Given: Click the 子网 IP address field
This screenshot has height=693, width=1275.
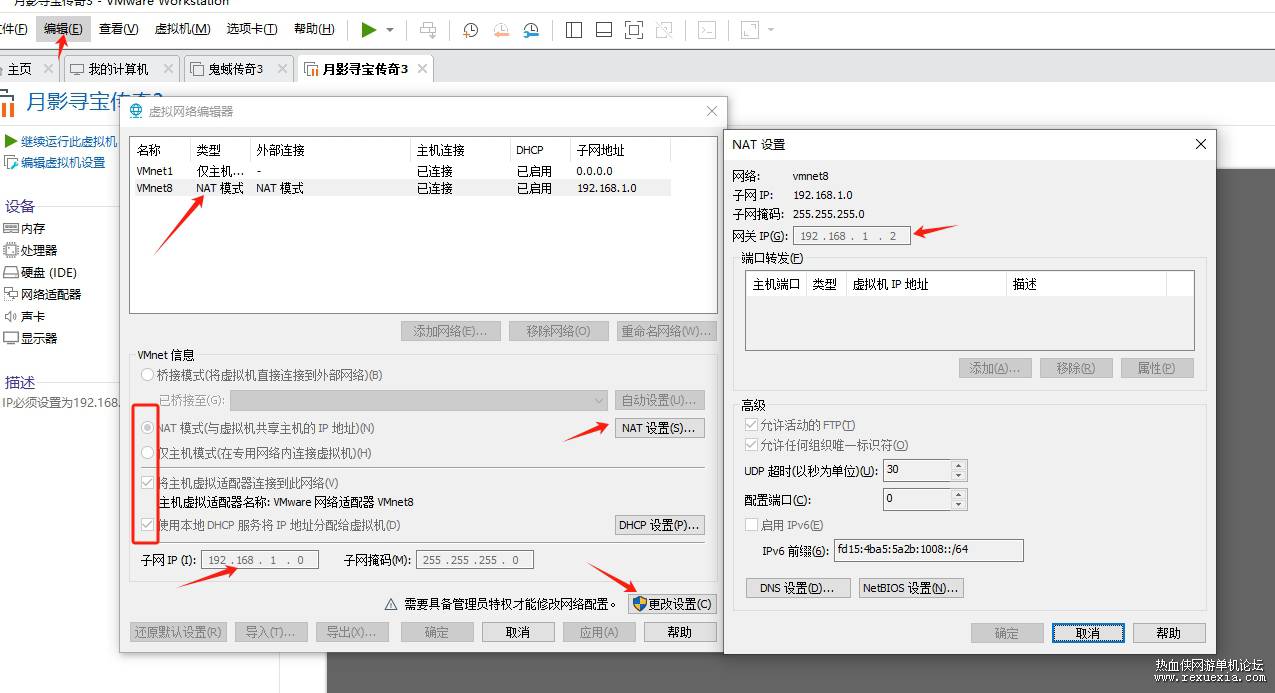Looking at the screenshot, I should tap(260, 560).
